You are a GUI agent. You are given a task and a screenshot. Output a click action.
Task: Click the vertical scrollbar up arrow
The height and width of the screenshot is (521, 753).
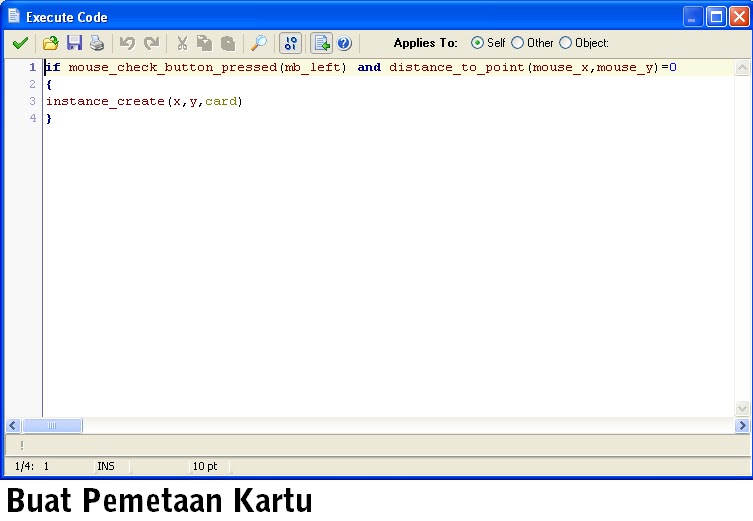(742, 68)
